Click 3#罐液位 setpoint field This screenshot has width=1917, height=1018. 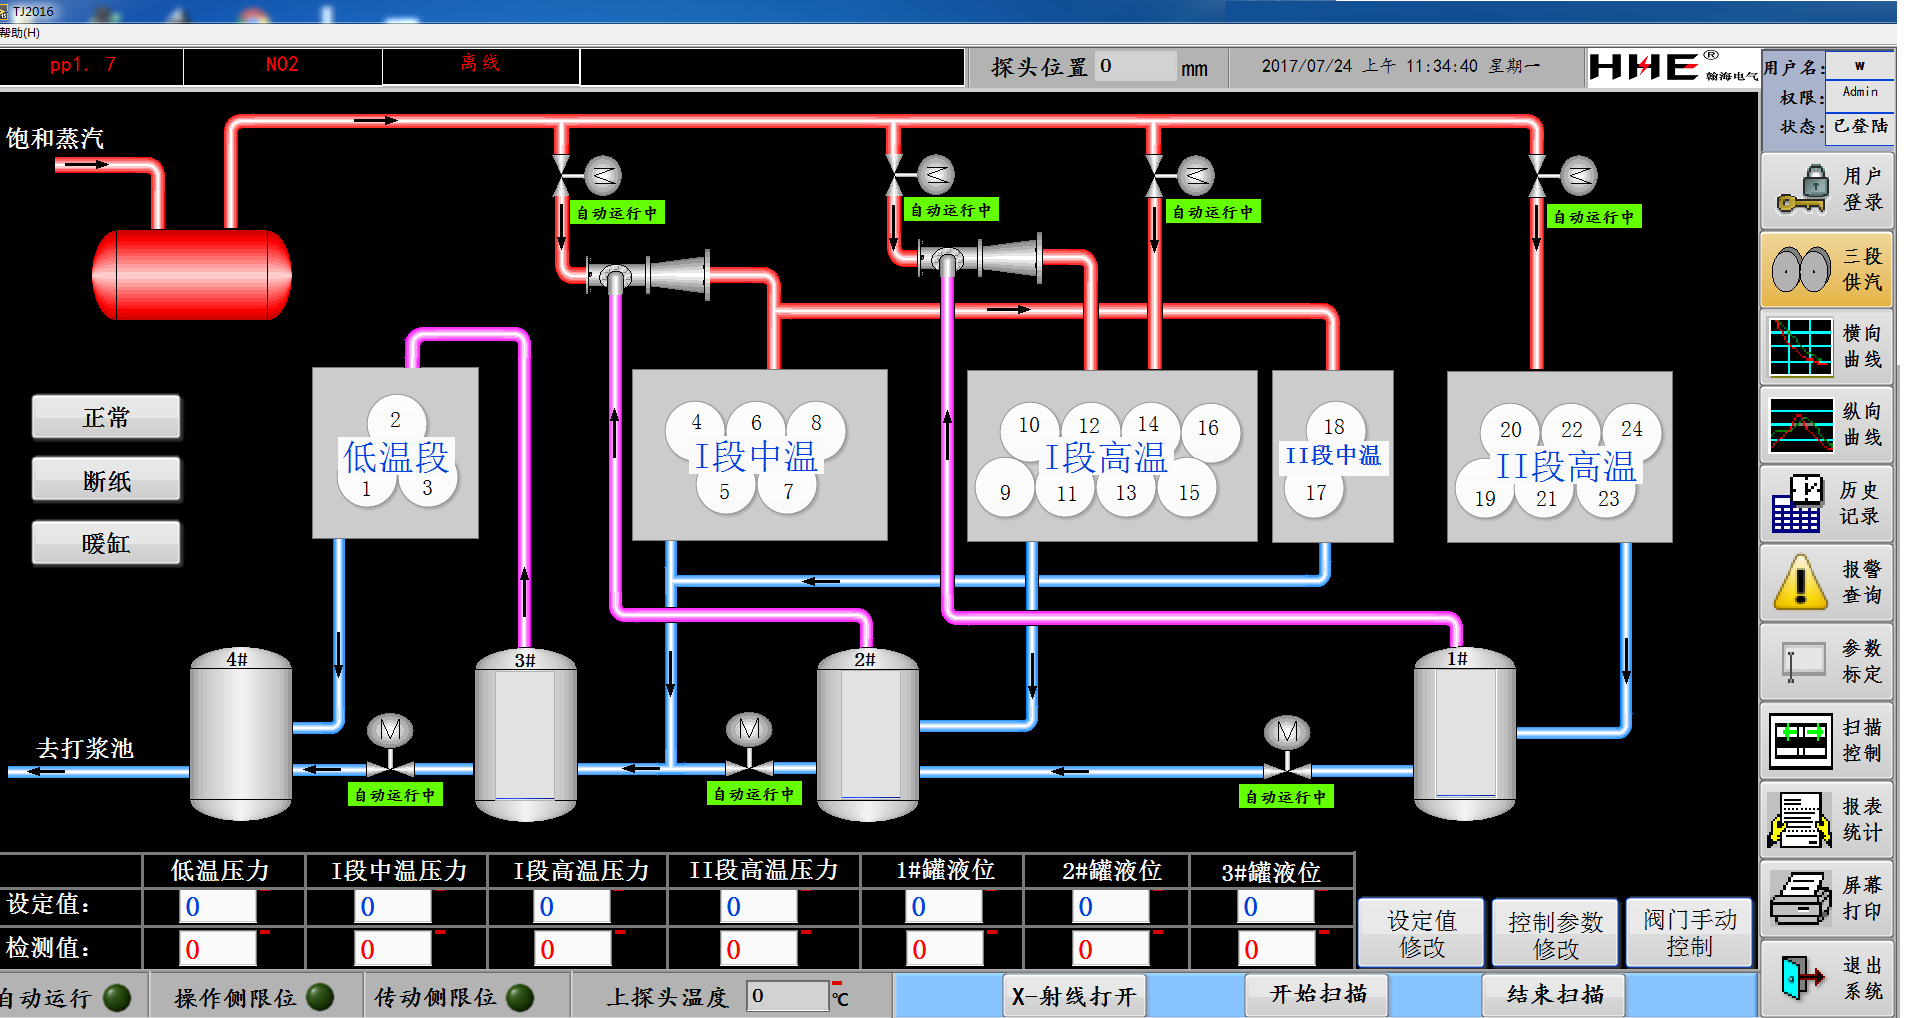click(1277, 907)
